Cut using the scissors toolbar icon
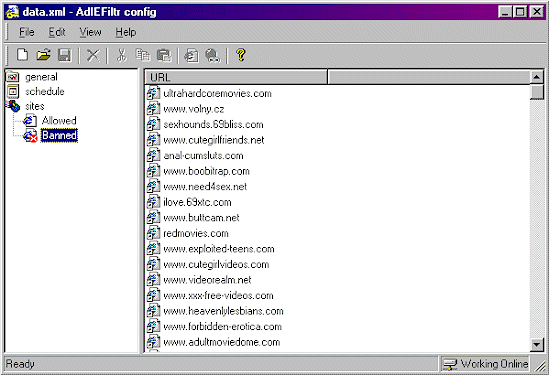 (x=121, y=55)
